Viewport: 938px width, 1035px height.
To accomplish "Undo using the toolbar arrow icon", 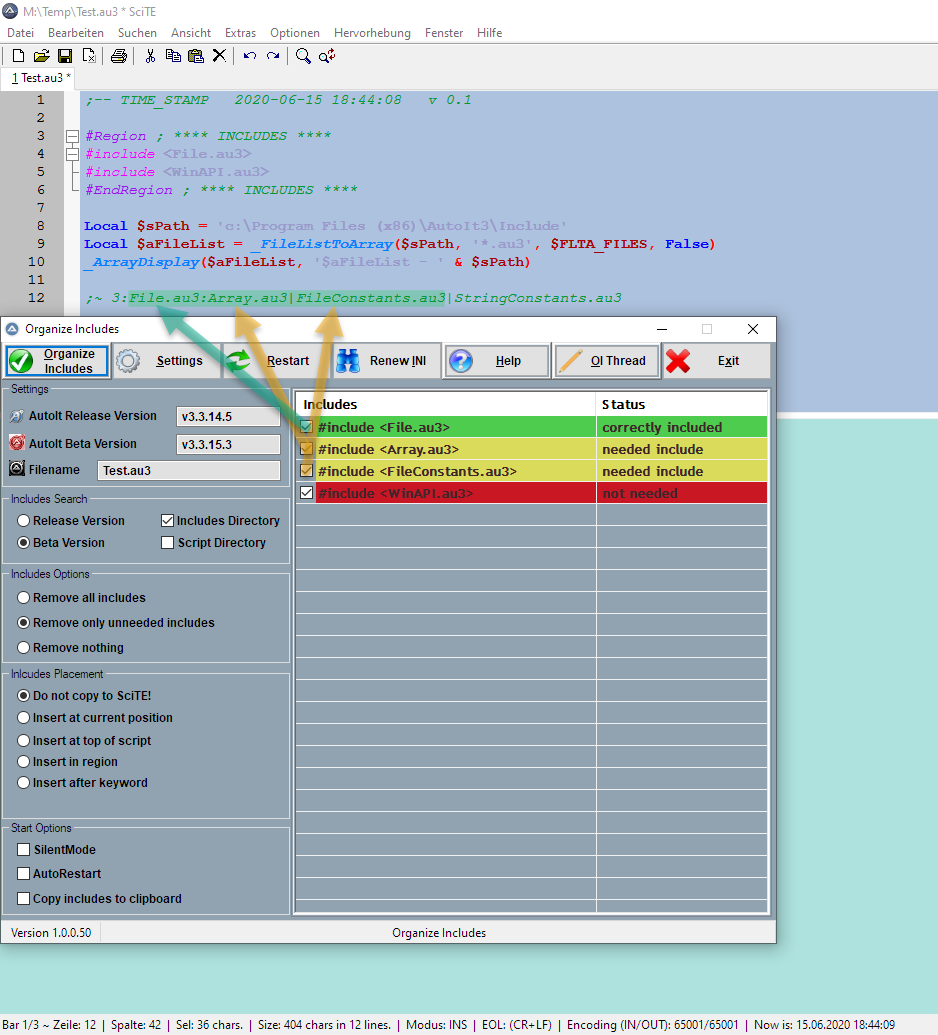I will 249,56.
